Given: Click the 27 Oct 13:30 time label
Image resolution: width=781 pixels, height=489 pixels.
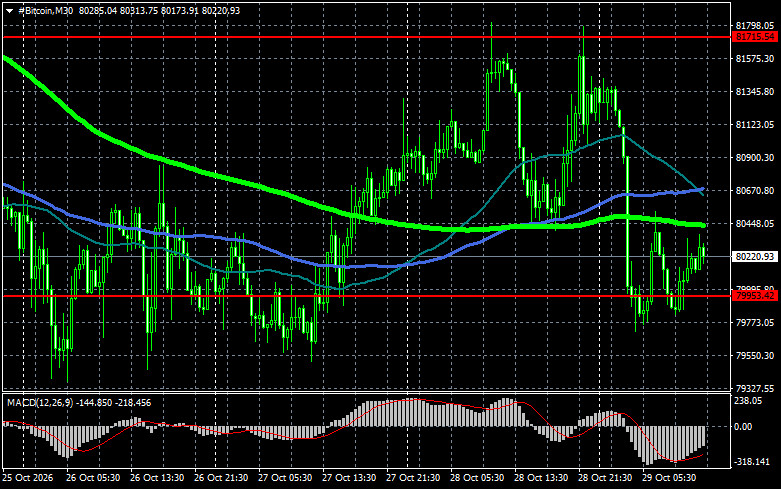Looking at the screenshot, I should point(349,478).
